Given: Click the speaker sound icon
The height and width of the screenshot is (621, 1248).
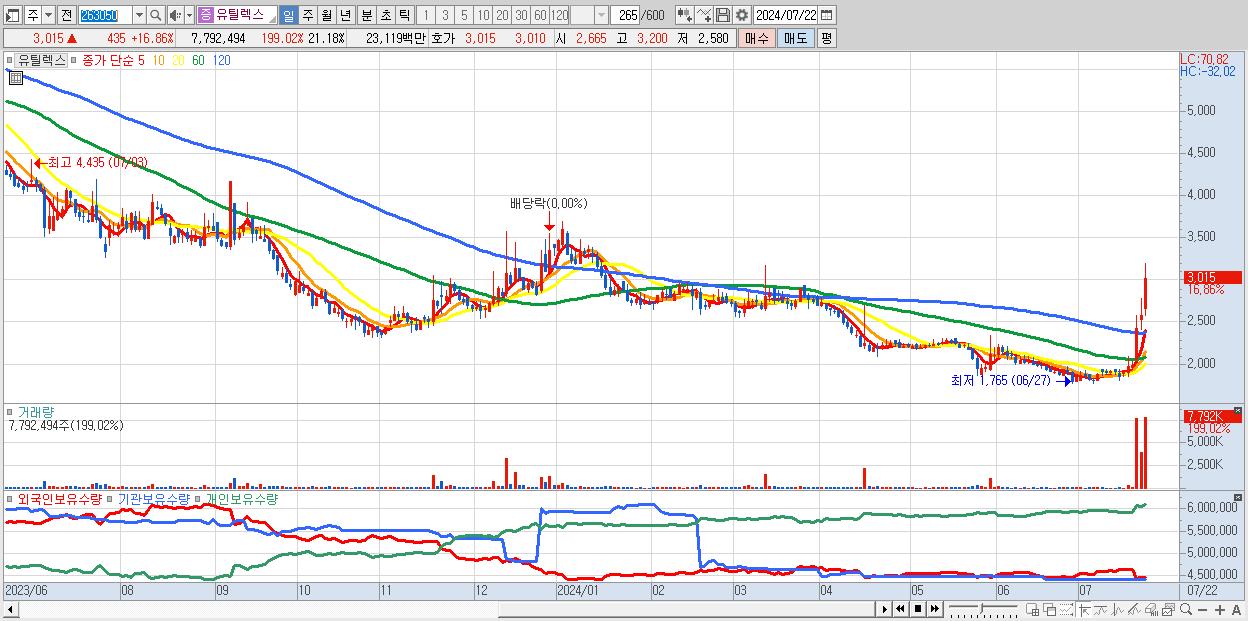Looking at the screenshot, I should coord(174,15).
